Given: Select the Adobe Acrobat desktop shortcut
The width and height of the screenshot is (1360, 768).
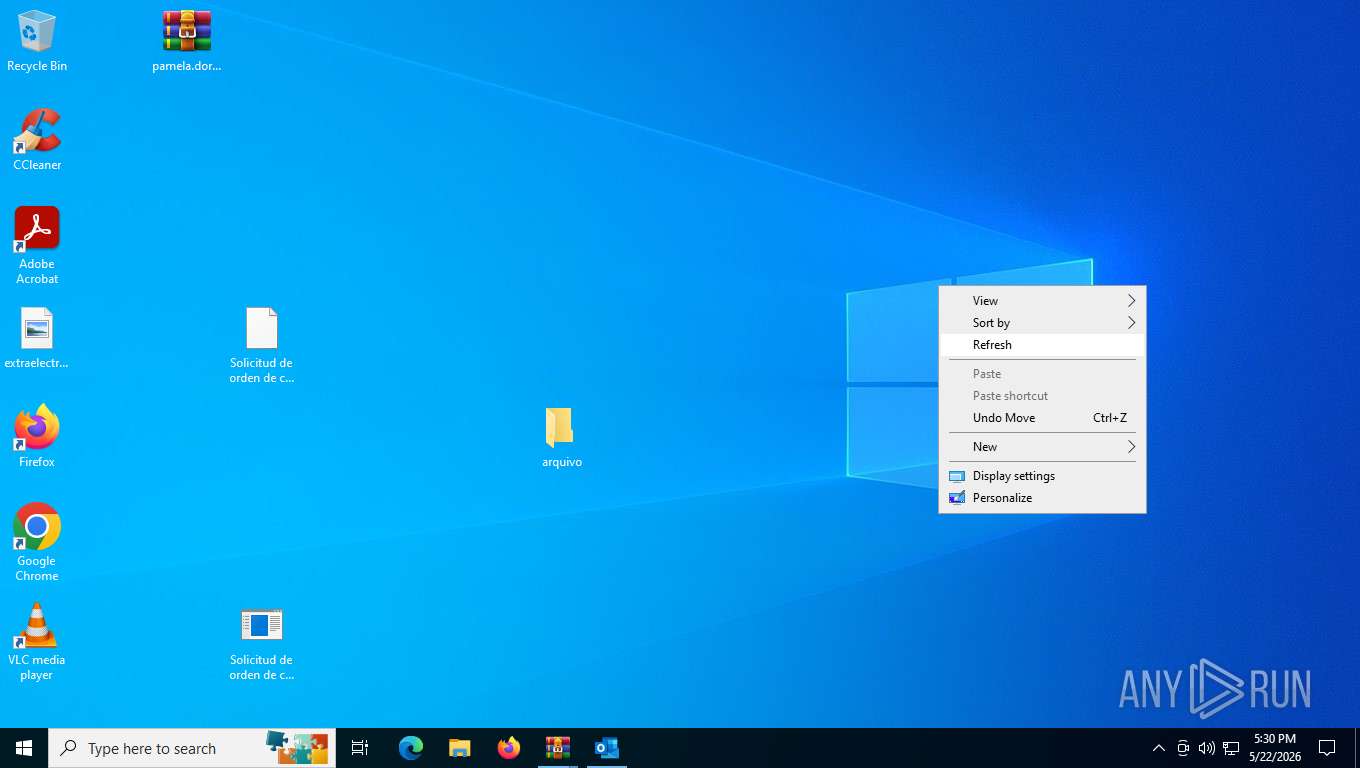Looking at the screenshot, I should point(37,246).
